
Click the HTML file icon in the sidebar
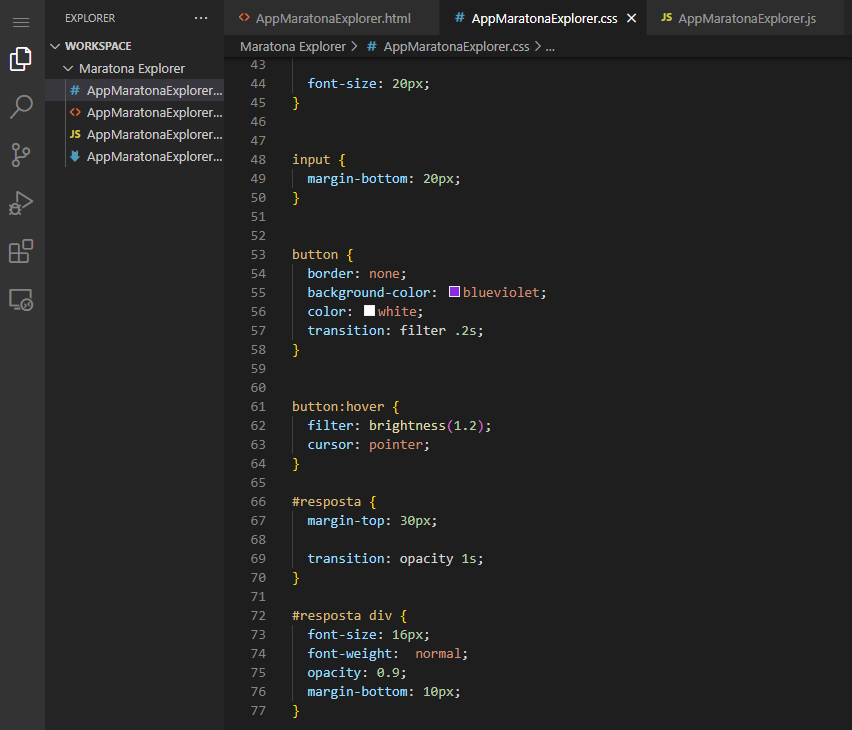coord(75,112)
